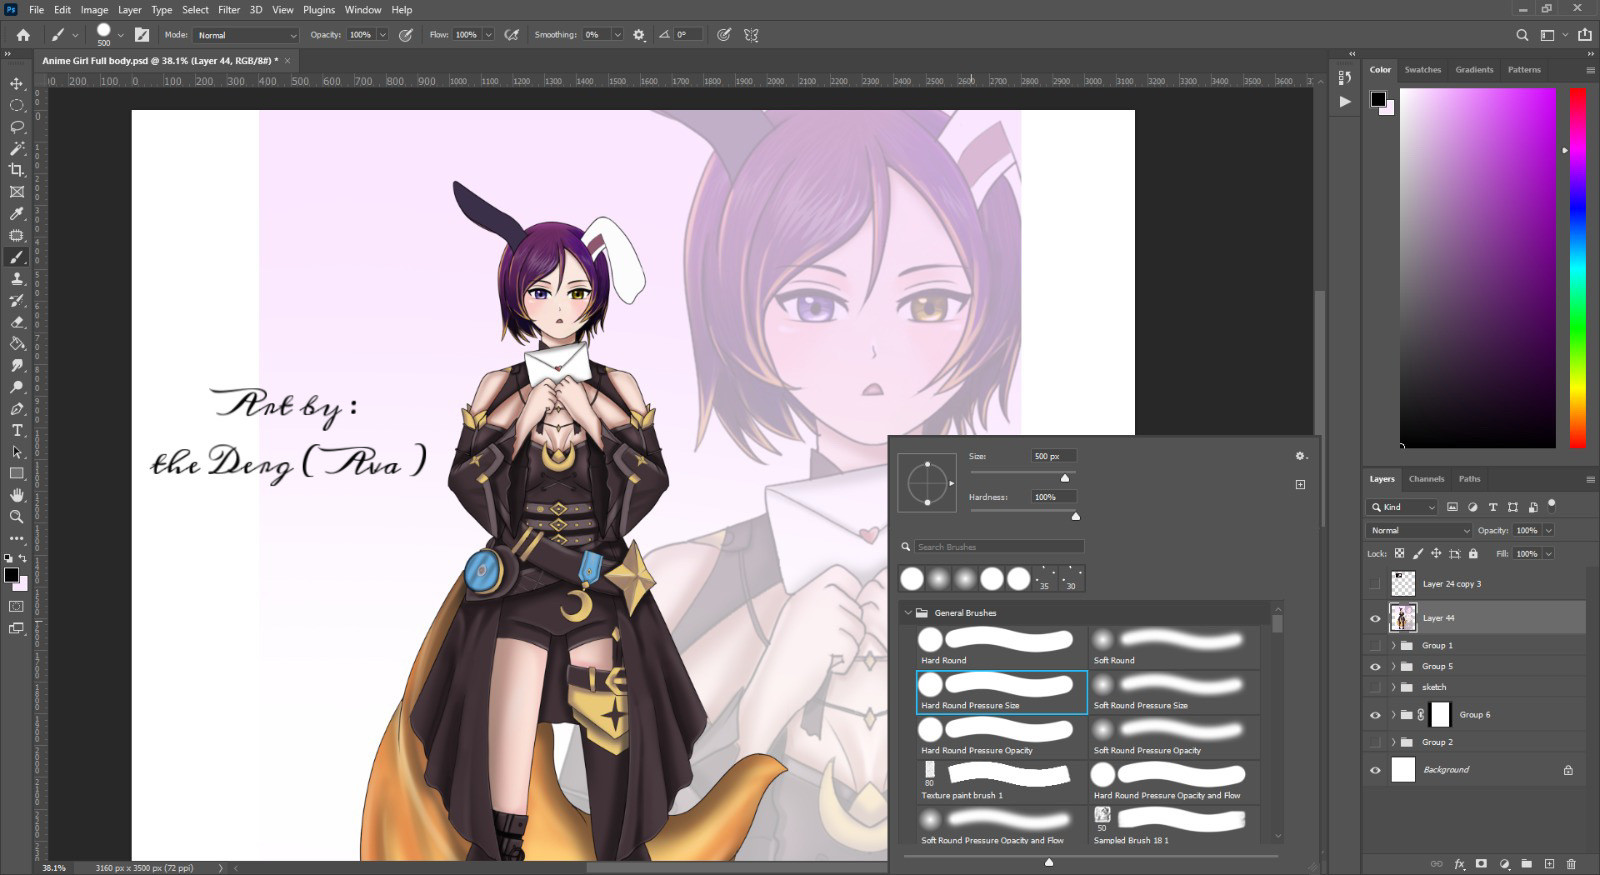This screenshot has height=875, width=1600.
Task: Hide Group 6 visibility eye
Action: click(x=1375, y=715)
